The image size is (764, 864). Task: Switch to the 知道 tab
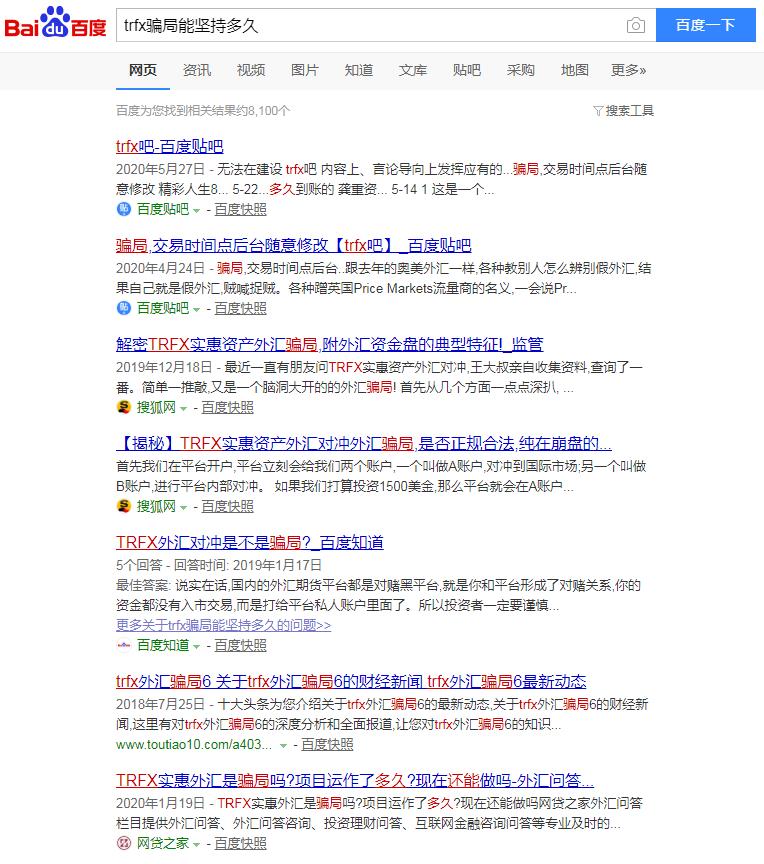point(359,70)
